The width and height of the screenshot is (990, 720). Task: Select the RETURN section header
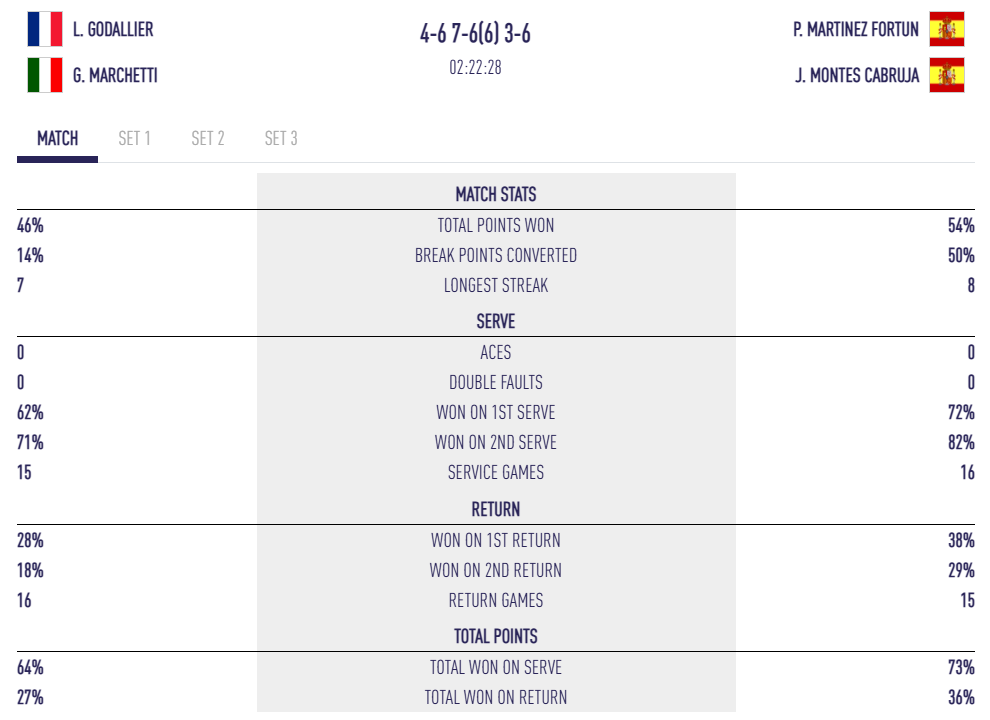tap(496, 509)
